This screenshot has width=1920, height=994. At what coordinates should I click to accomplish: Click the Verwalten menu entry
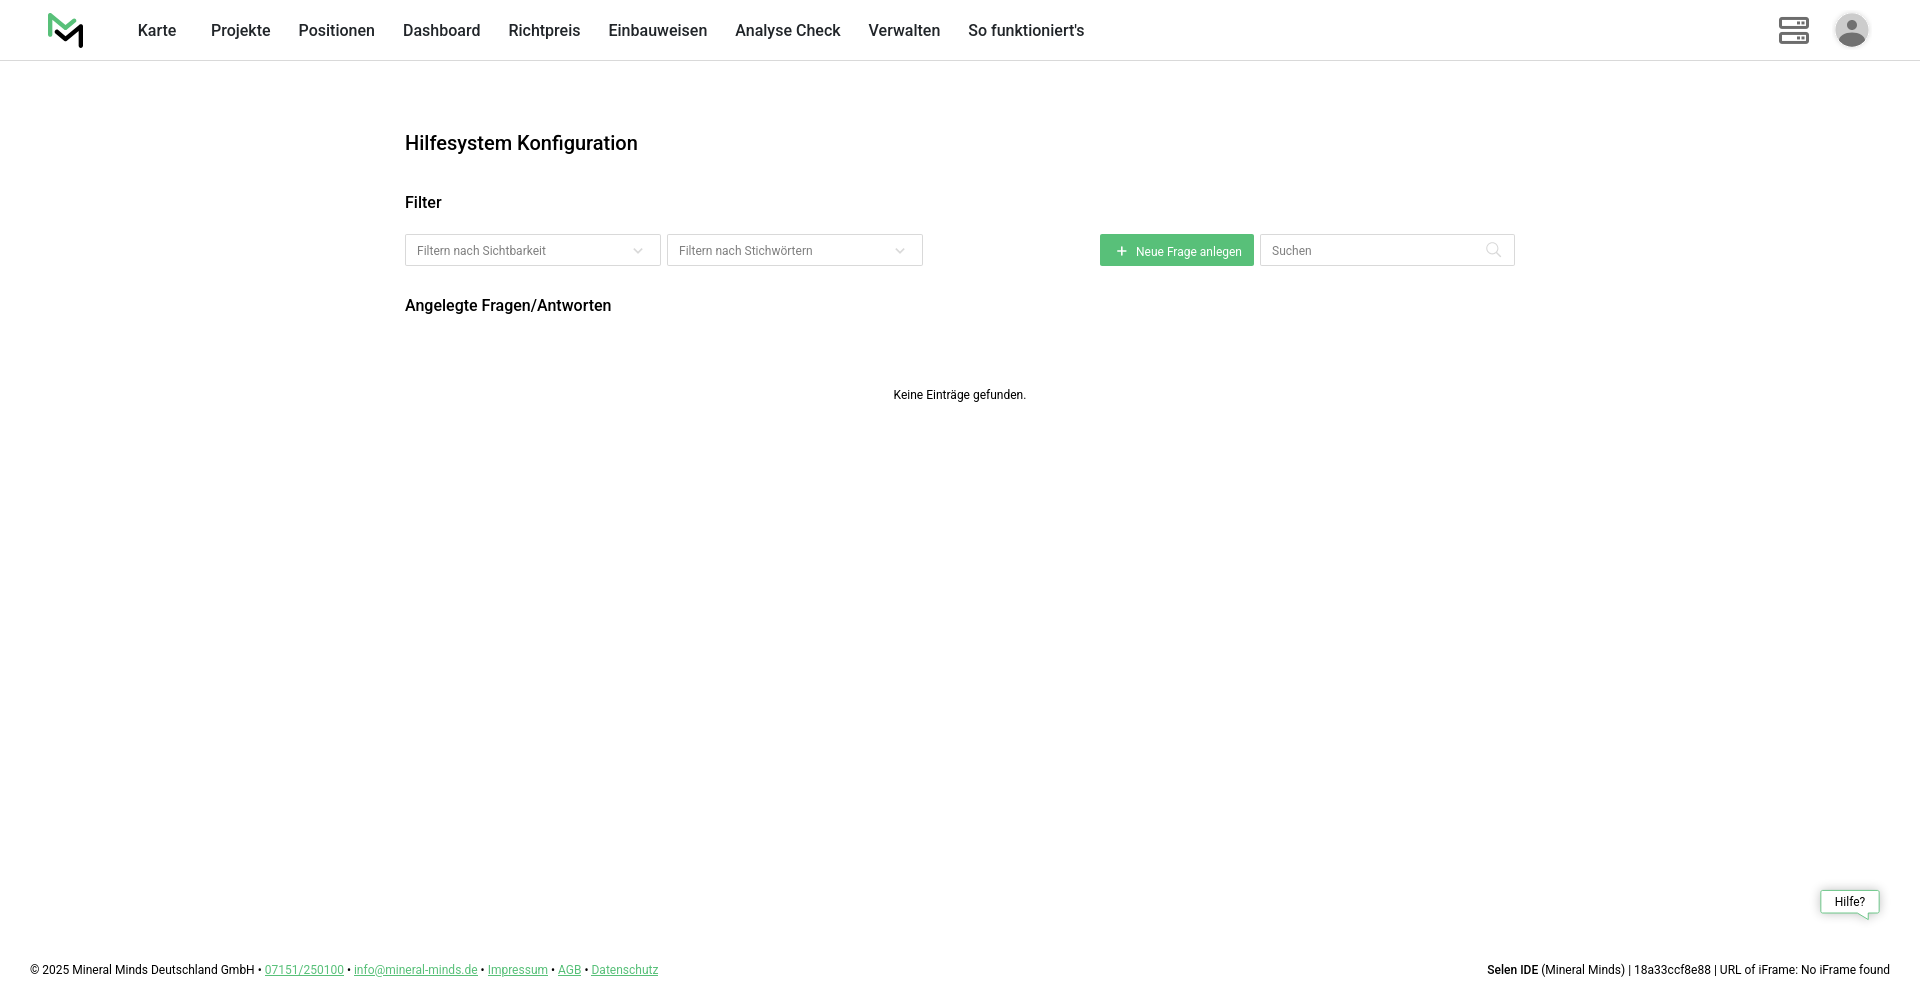(x=904, y=30)
